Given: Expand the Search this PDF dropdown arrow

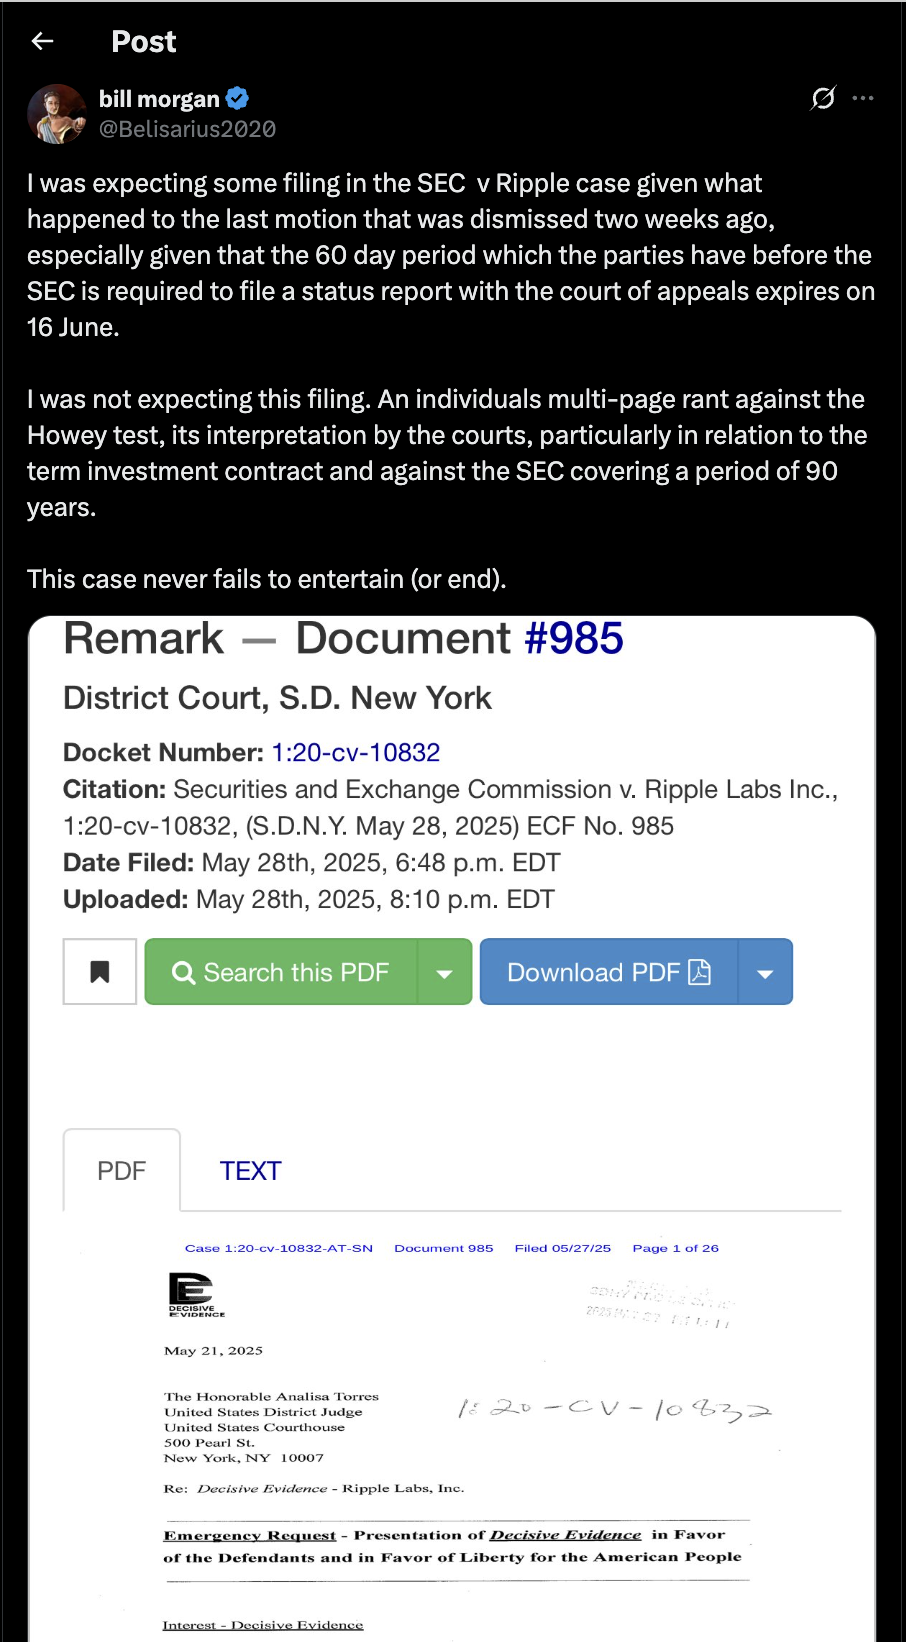Looking at the screenshot, I should tap(445, 971).
